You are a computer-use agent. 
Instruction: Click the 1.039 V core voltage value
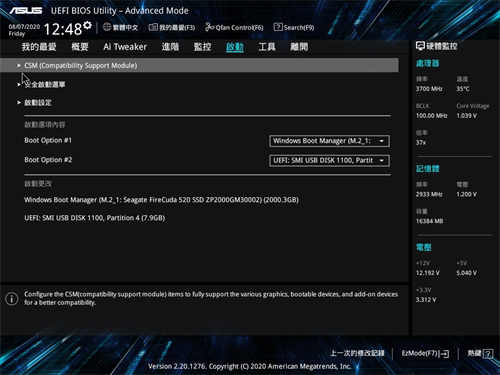pyautogui.click(x=467, y=116)
